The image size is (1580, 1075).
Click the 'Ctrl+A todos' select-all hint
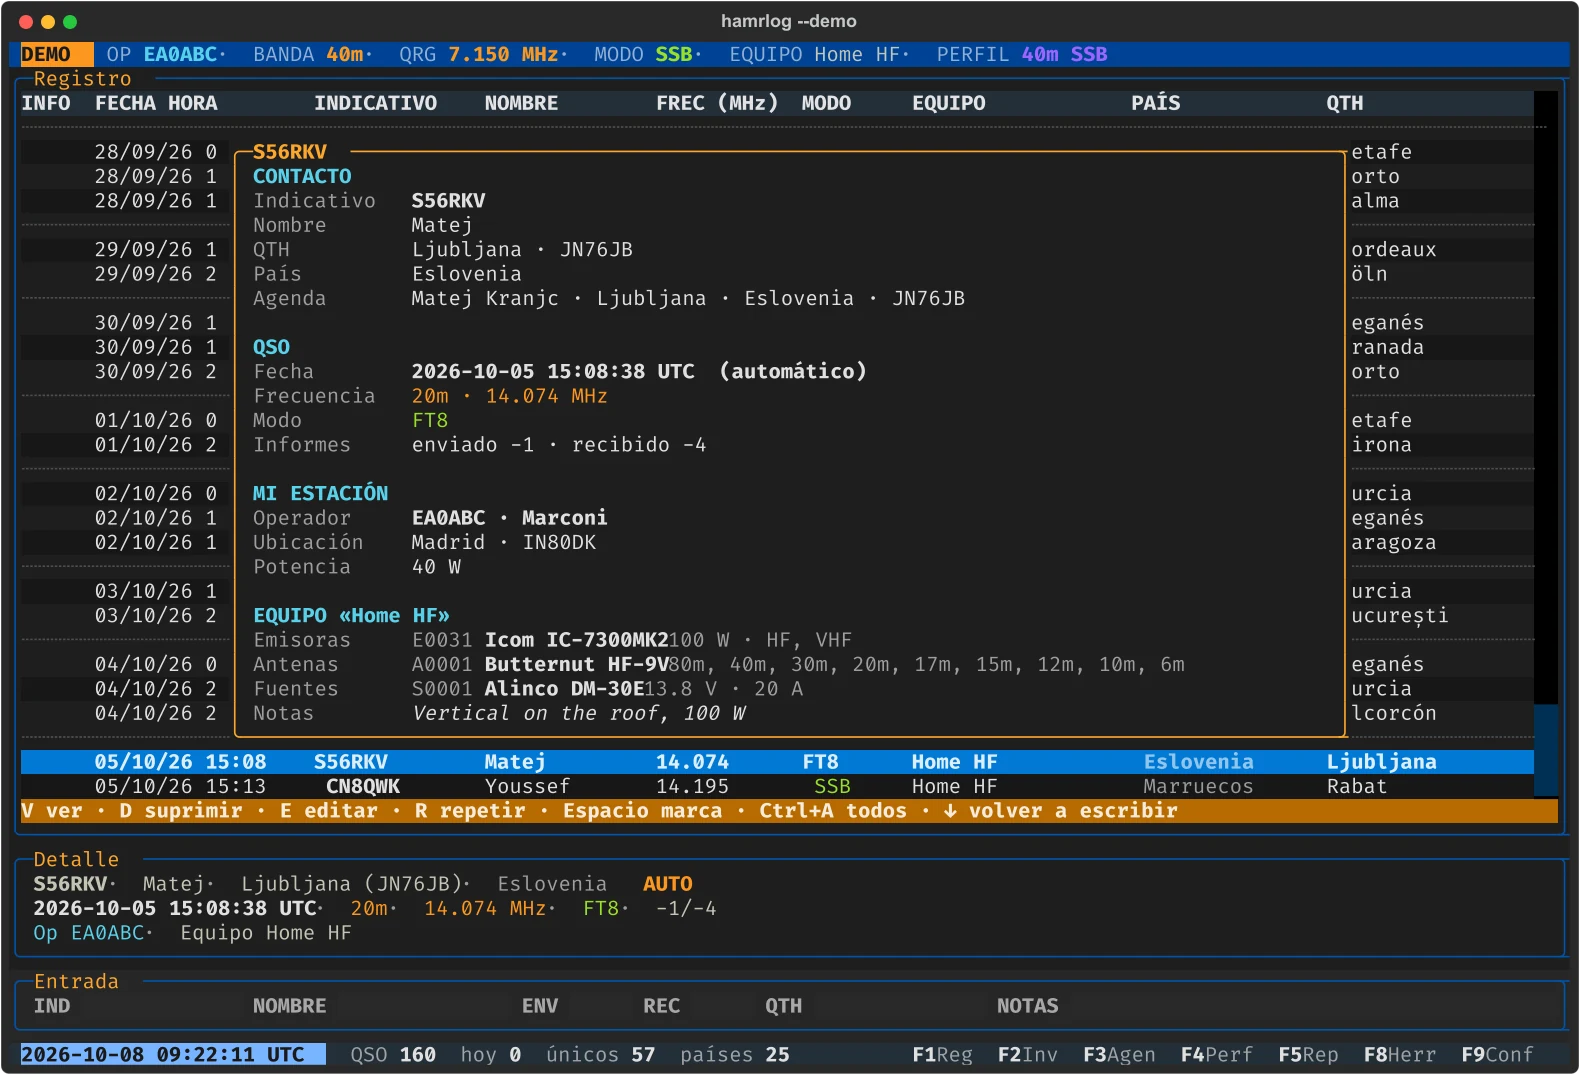click(833, 810)
